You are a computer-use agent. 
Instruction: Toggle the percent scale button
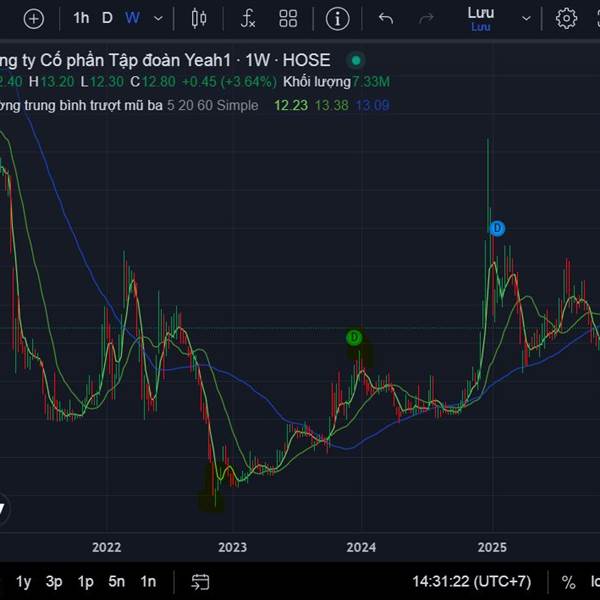coord(568,582)
